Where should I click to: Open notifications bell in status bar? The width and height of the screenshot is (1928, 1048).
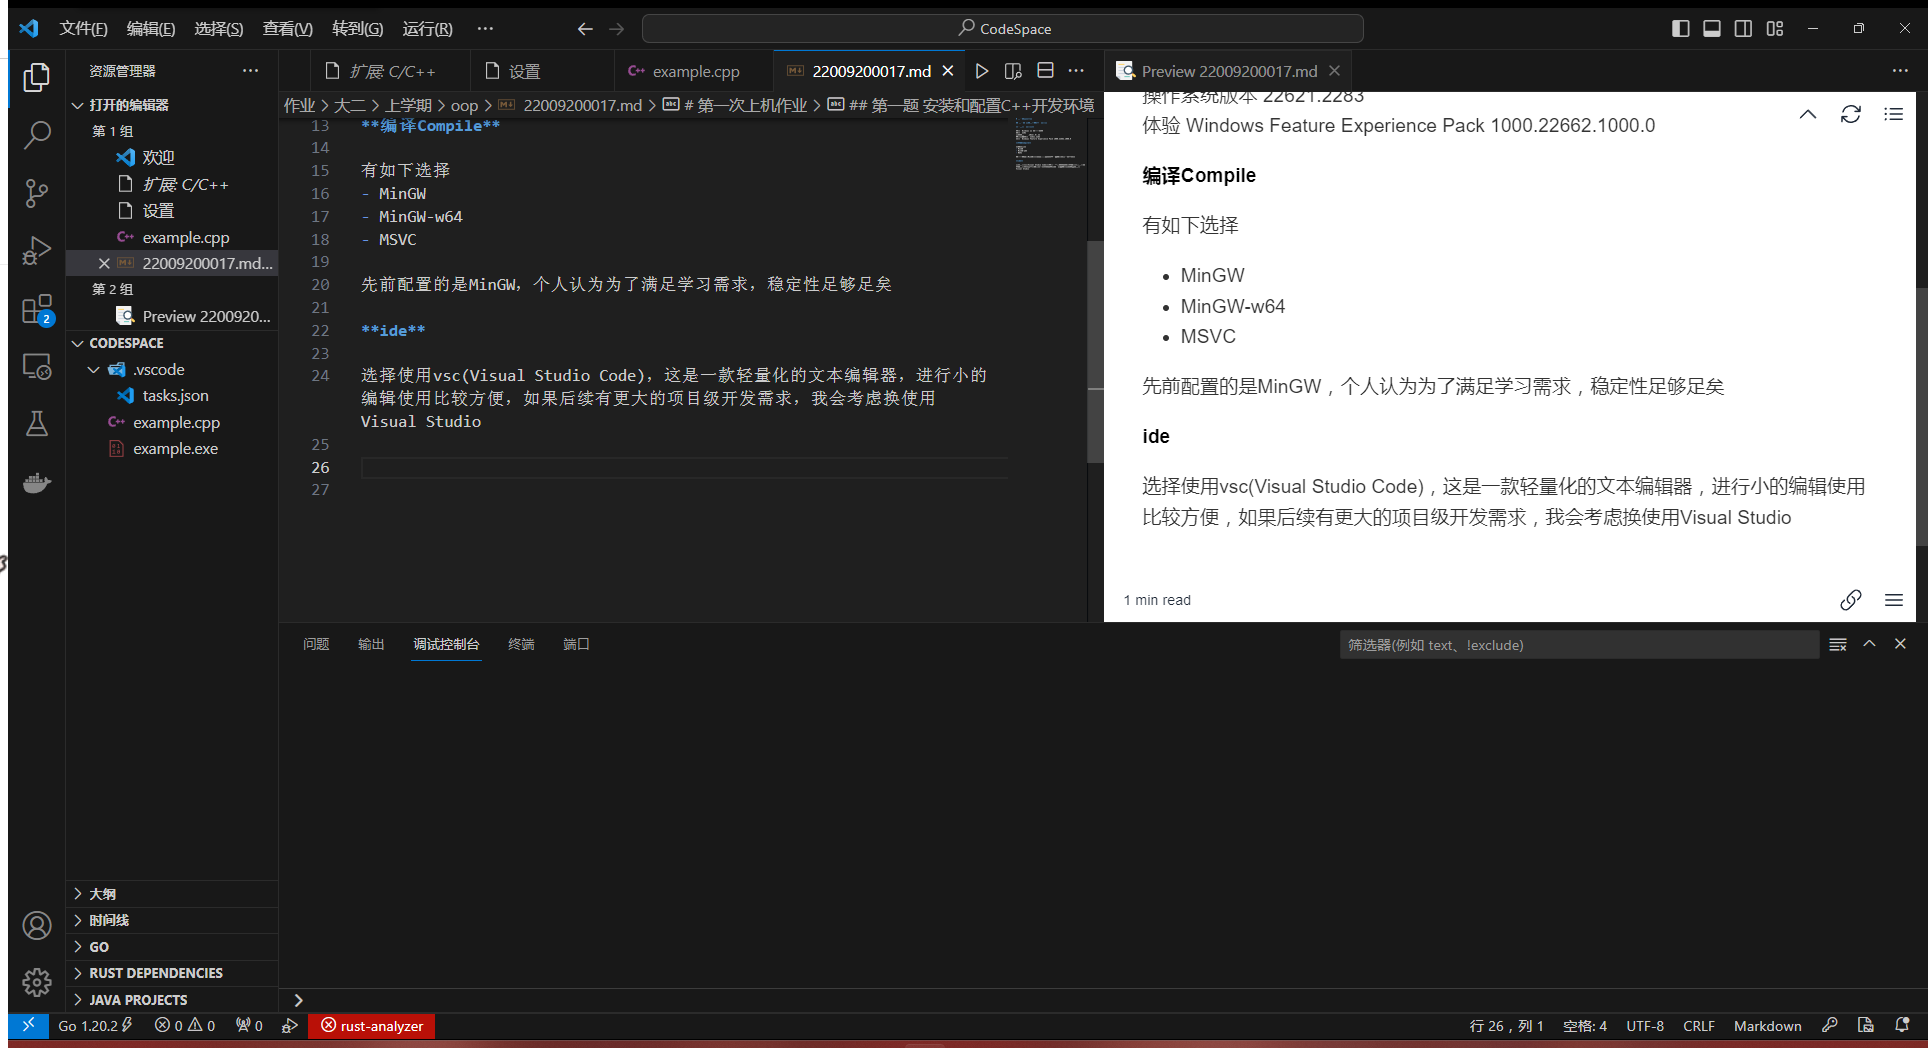(1902, 1026)
